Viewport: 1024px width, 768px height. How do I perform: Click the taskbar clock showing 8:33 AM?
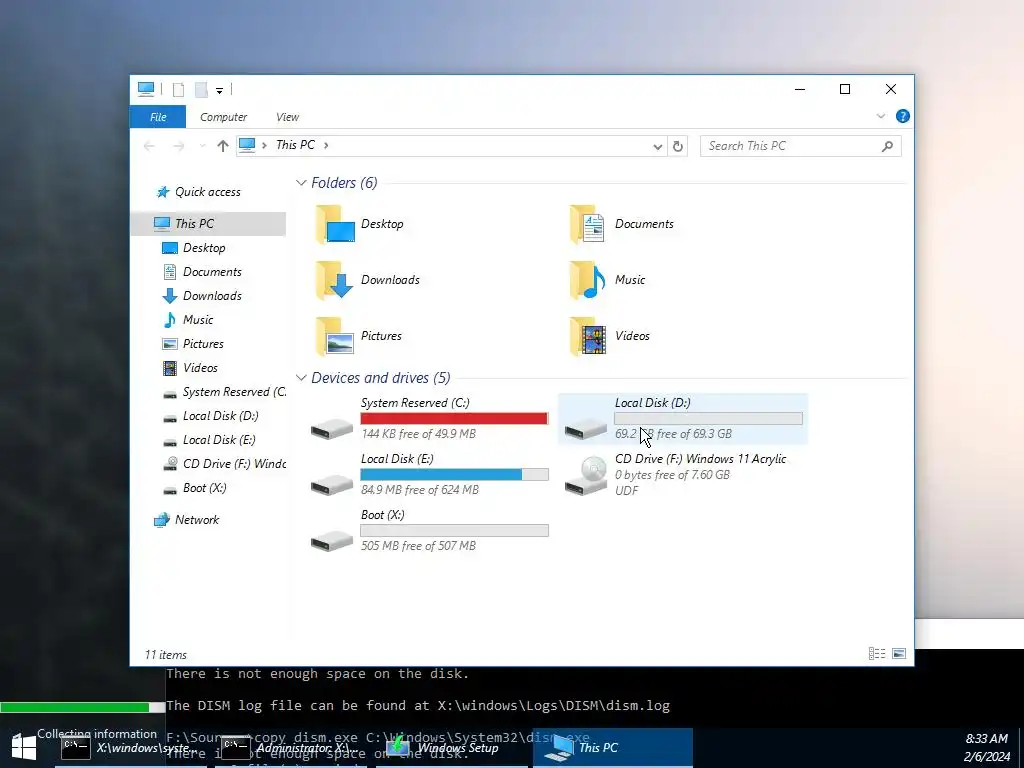click(987, 748)
